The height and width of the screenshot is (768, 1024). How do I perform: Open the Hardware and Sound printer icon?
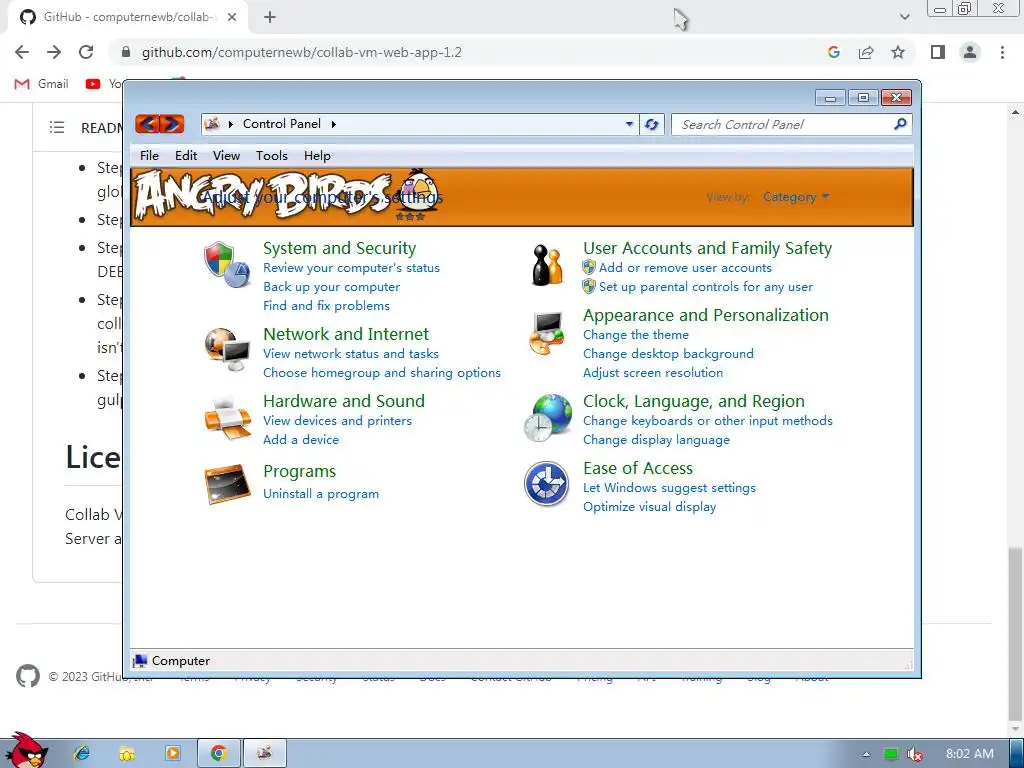pos(227,418)
